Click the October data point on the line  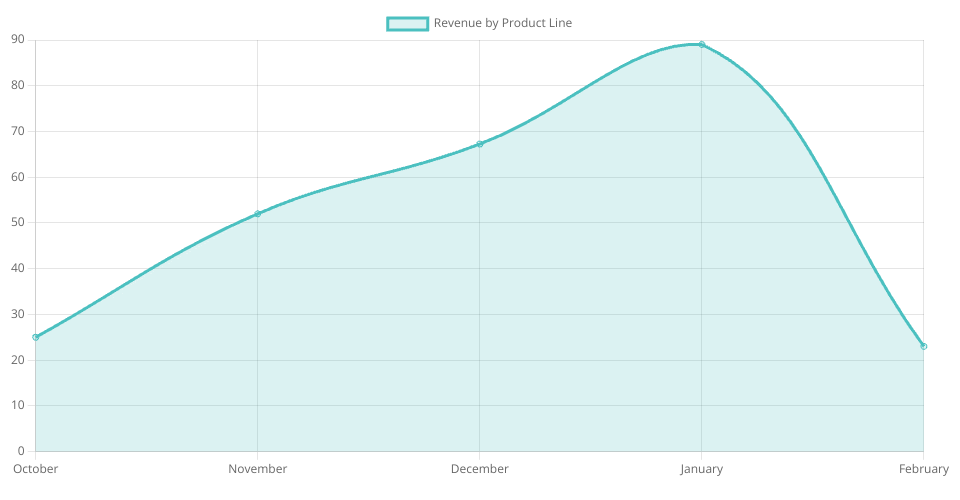click(36, 337)
